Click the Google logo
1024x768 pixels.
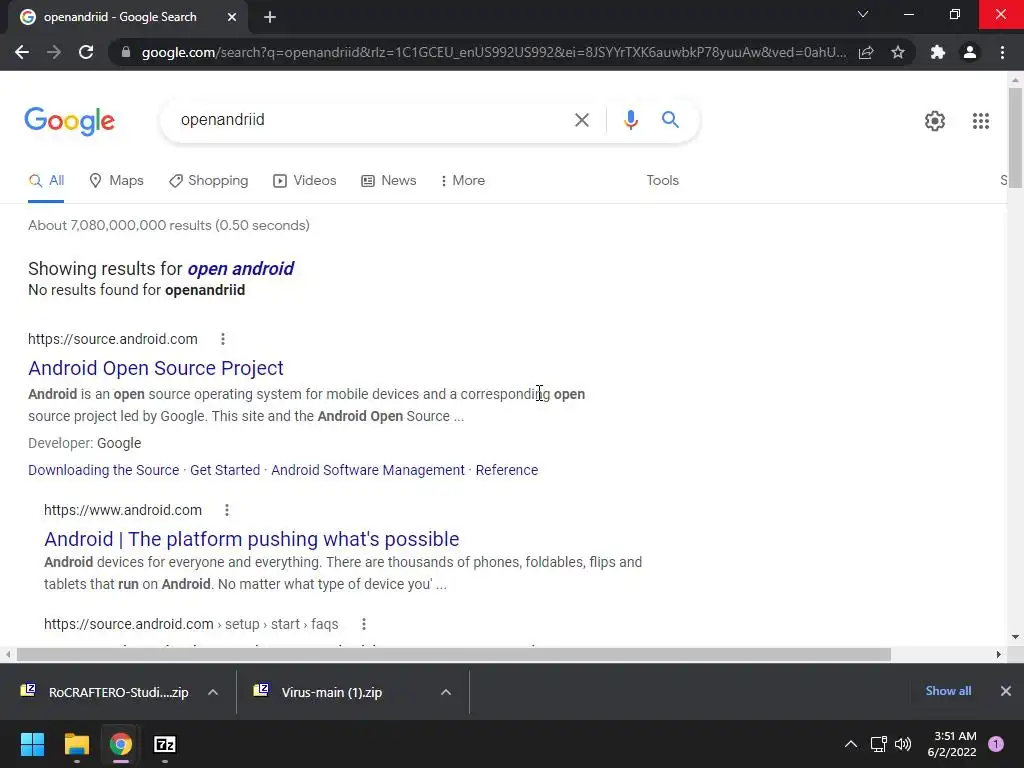pyautogui.click(x=69, y=121)
